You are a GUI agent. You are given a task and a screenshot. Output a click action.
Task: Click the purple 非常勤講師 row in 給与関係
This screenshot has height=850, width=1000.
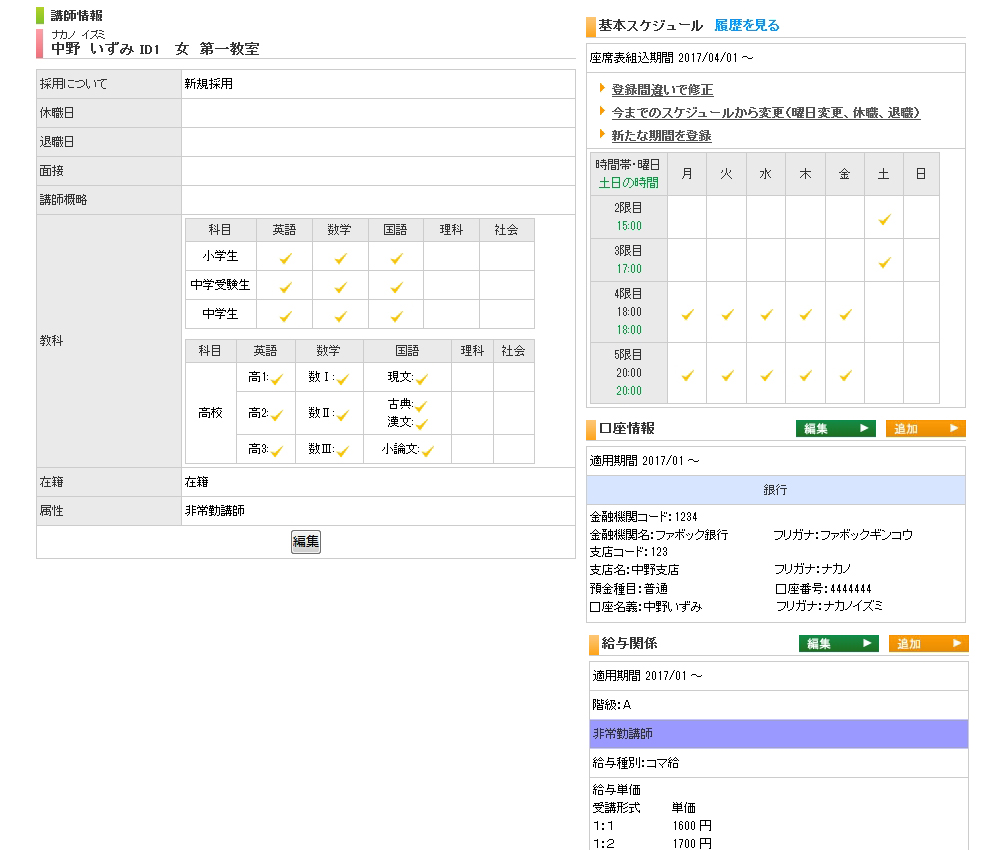click(x=779, y=734)
